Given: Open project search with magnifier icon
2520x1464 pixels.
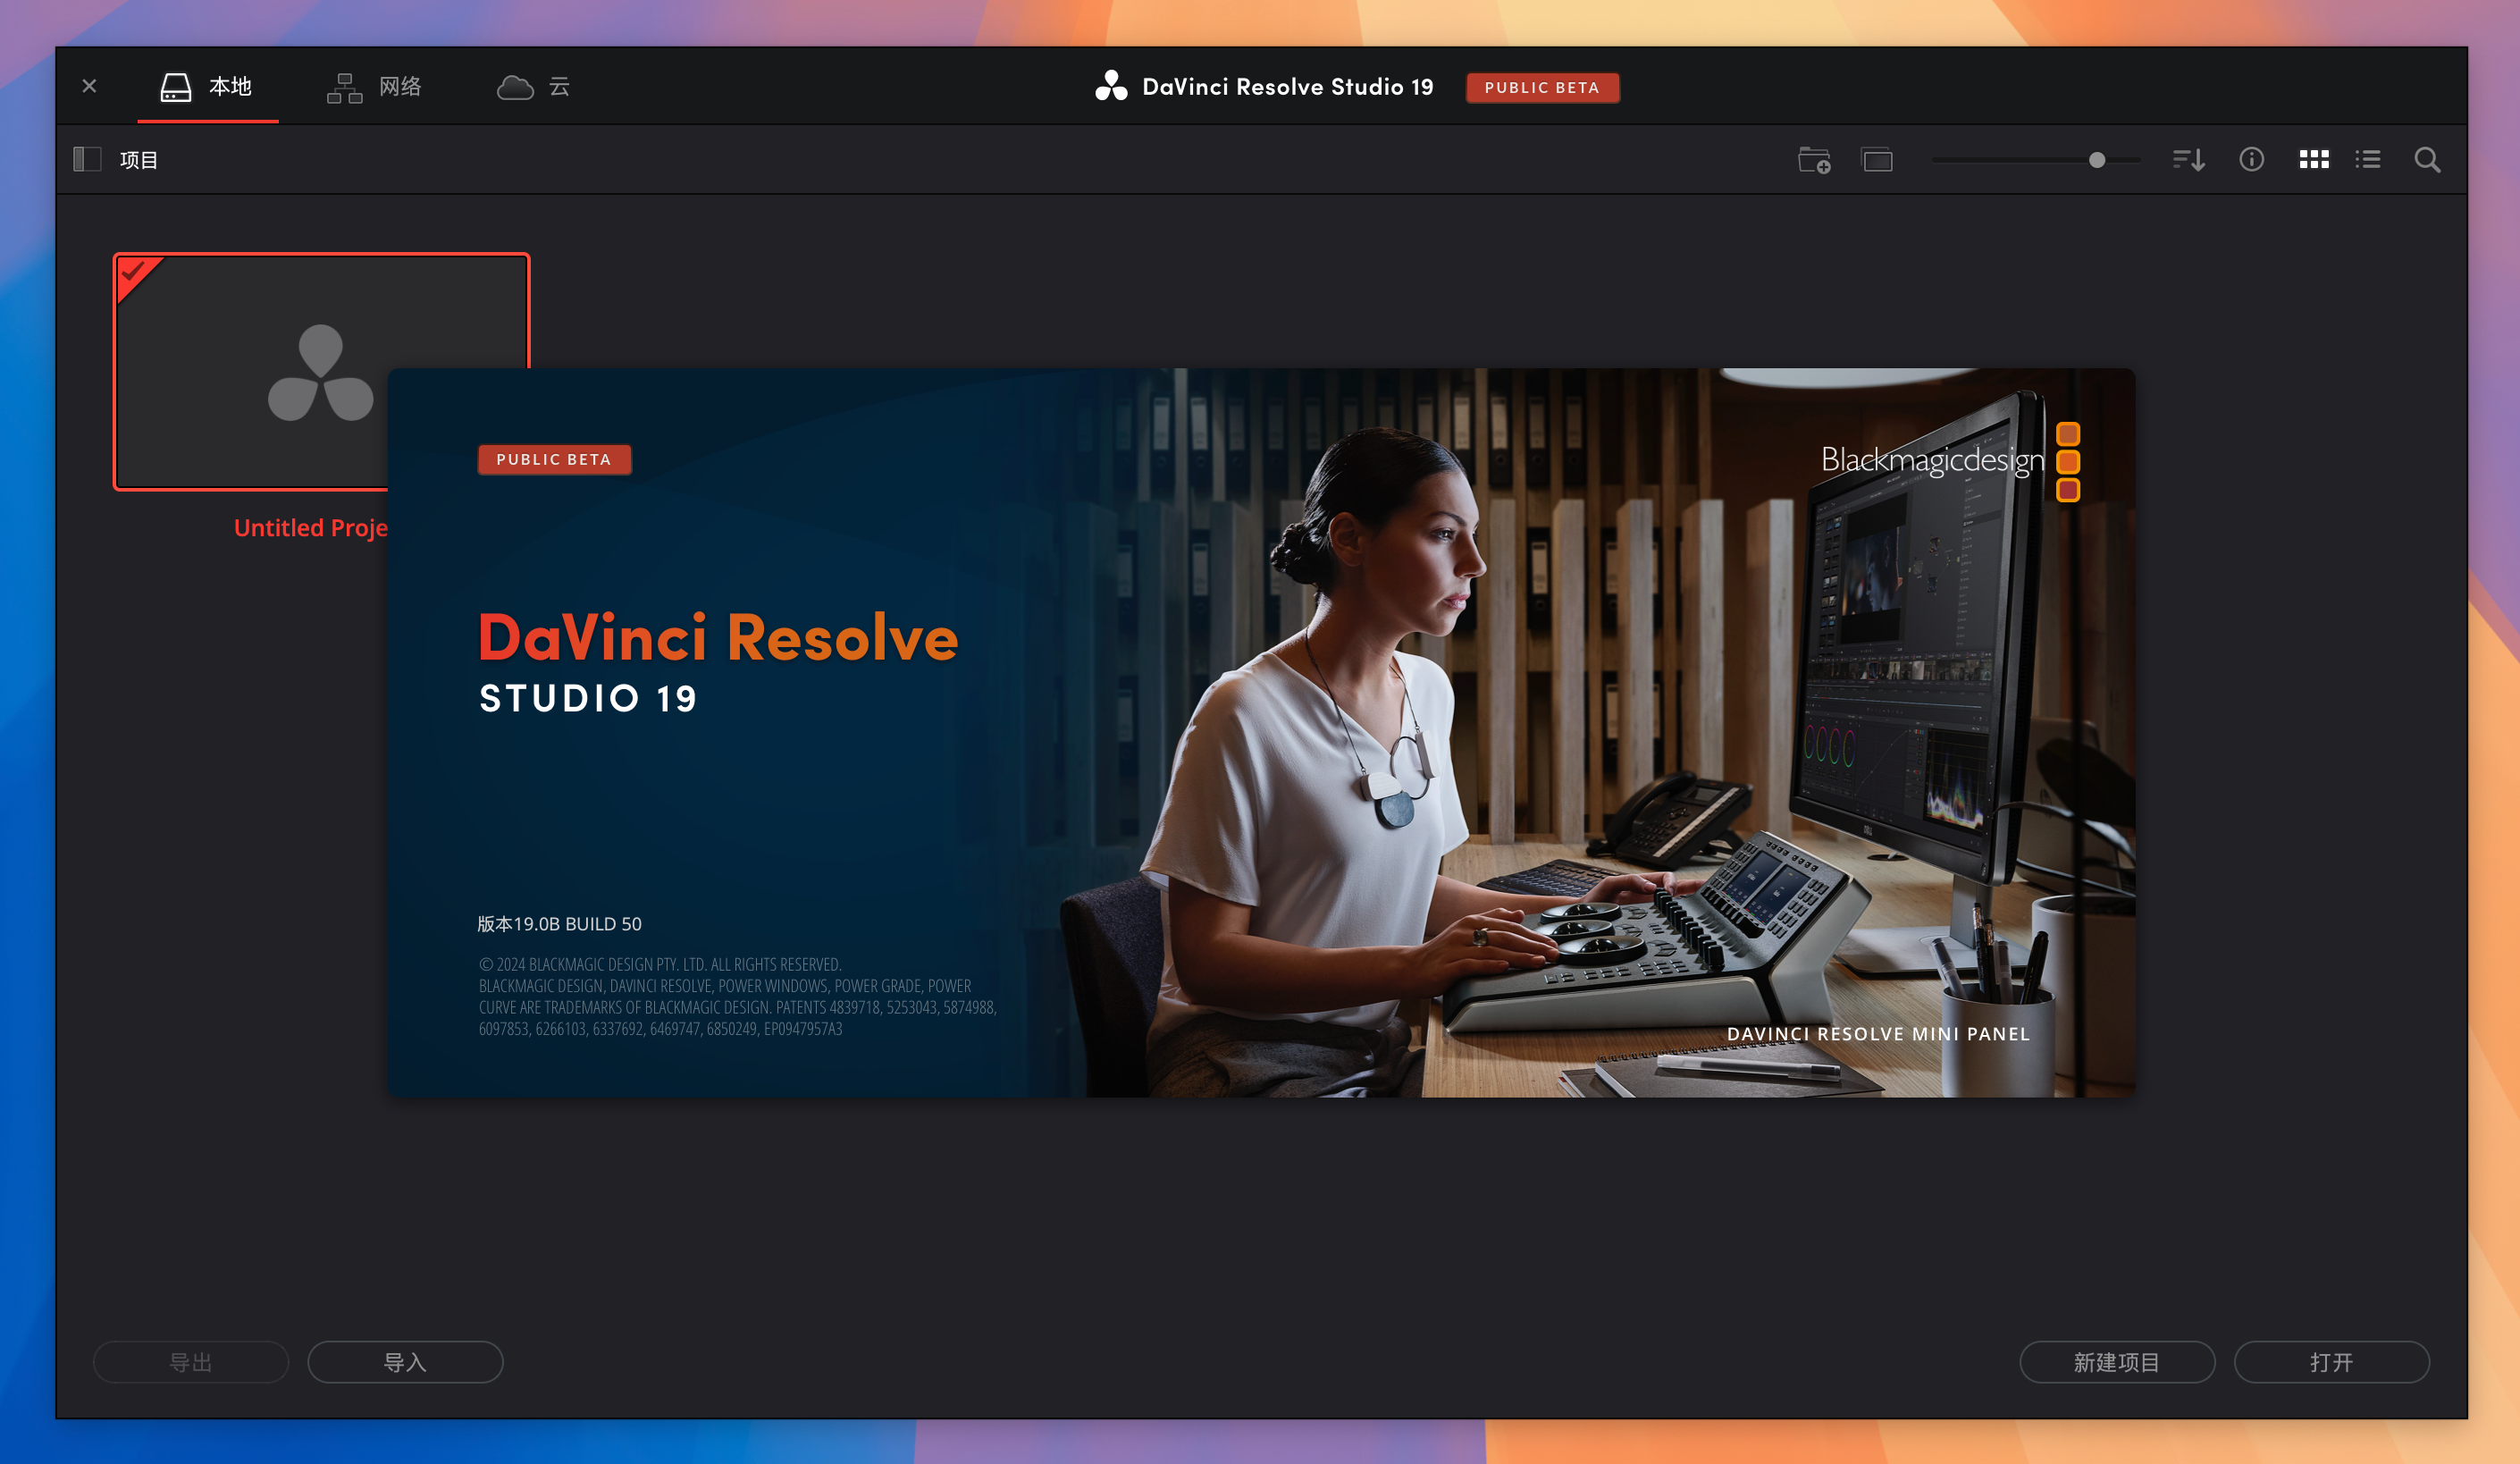Looking at the screenshot, I should (2427, 160).
